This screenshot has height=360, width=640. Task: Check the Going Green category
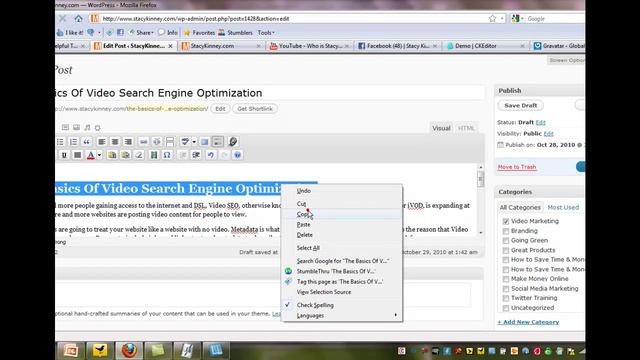tap(506, 240)
